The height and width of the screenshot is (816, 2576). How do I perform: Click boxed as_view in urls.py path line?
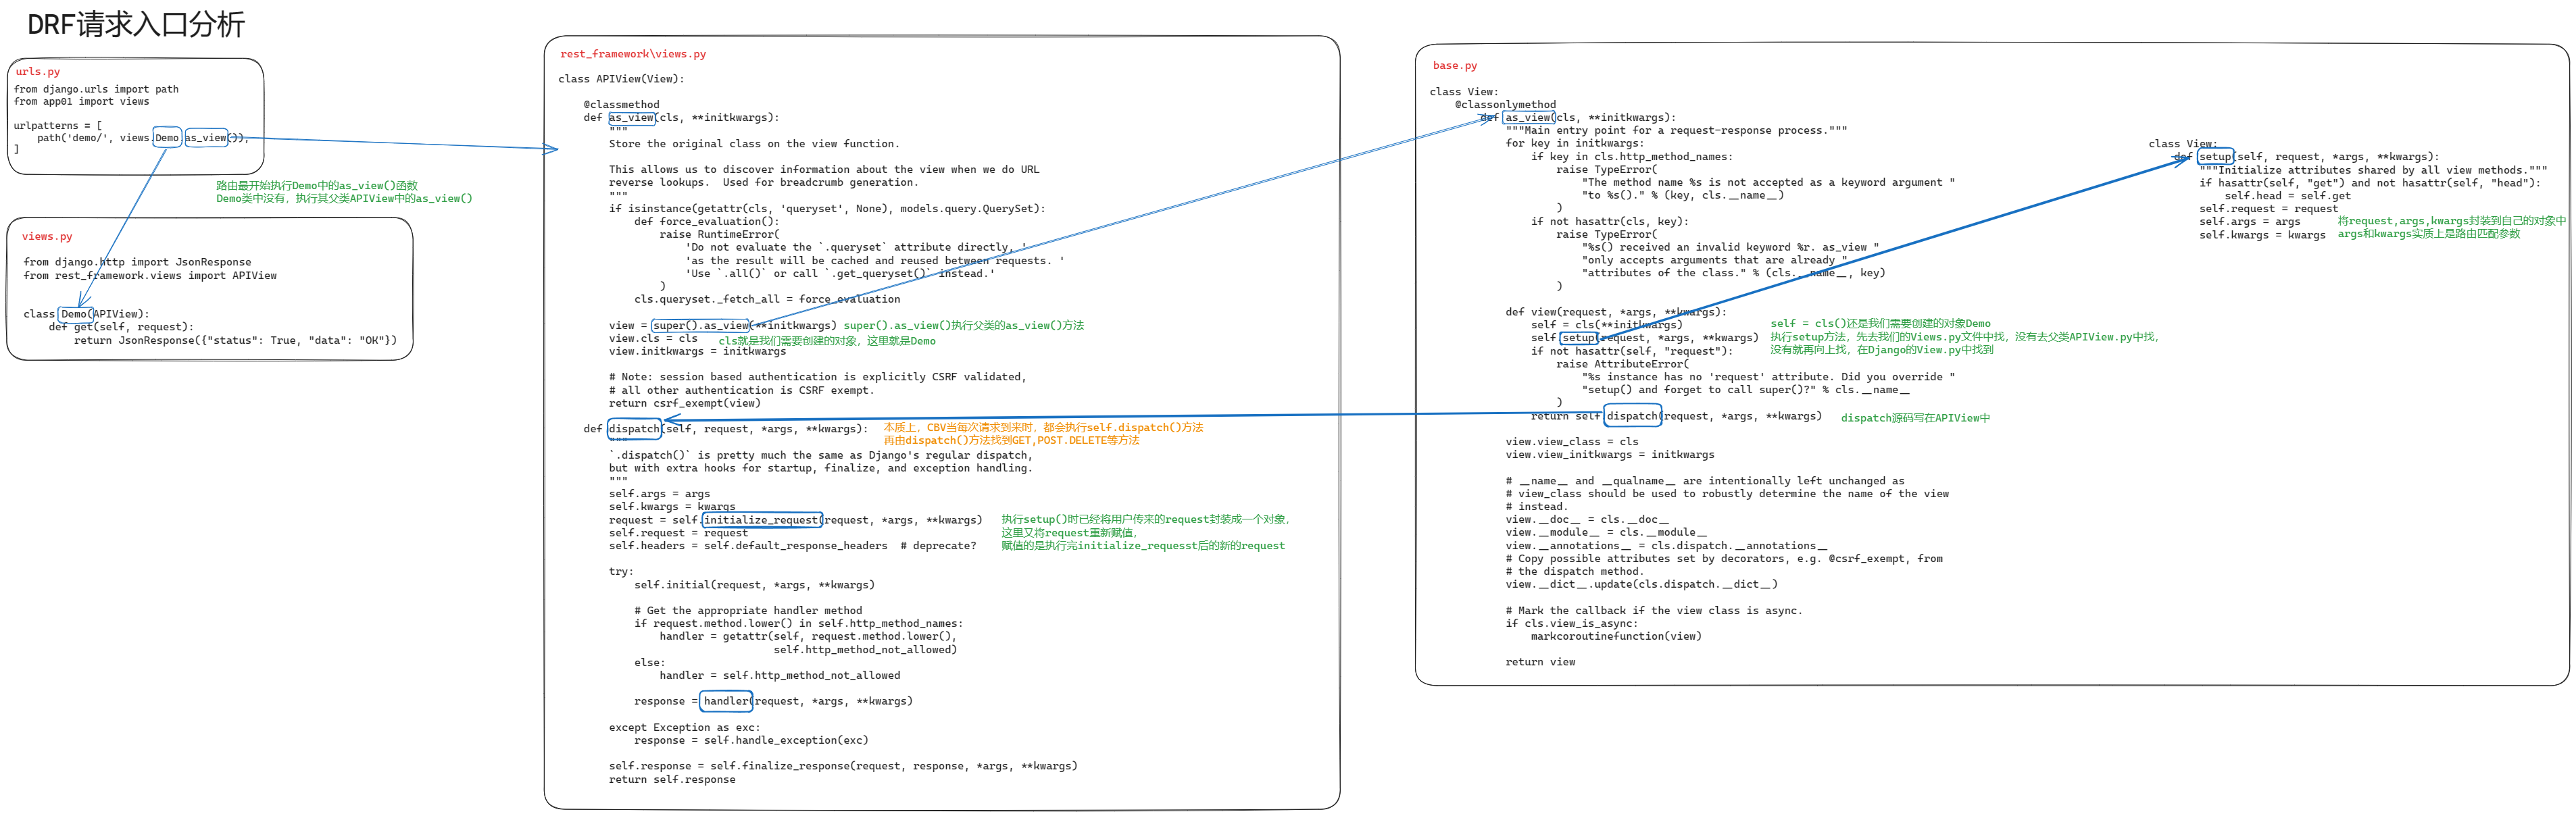pyautogui.click(x=206, y=138)
